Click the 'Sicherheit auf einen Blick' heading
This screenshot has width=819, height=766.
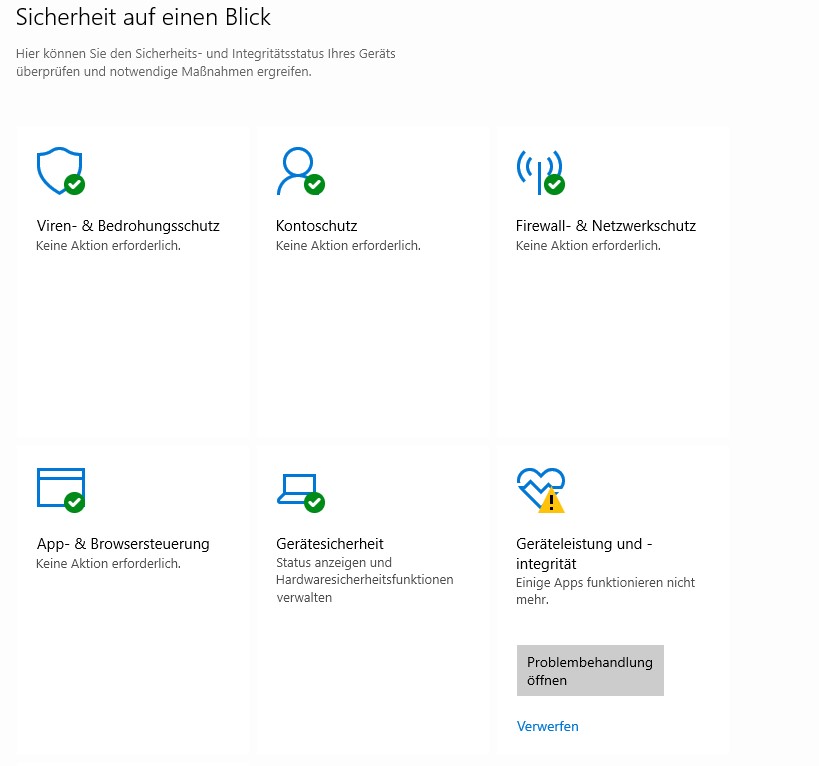(x=143, y=17)
